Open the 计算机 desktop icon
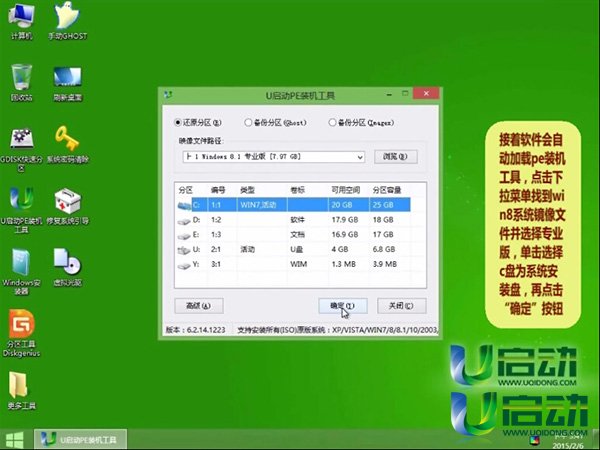 (x=21, y=21)
